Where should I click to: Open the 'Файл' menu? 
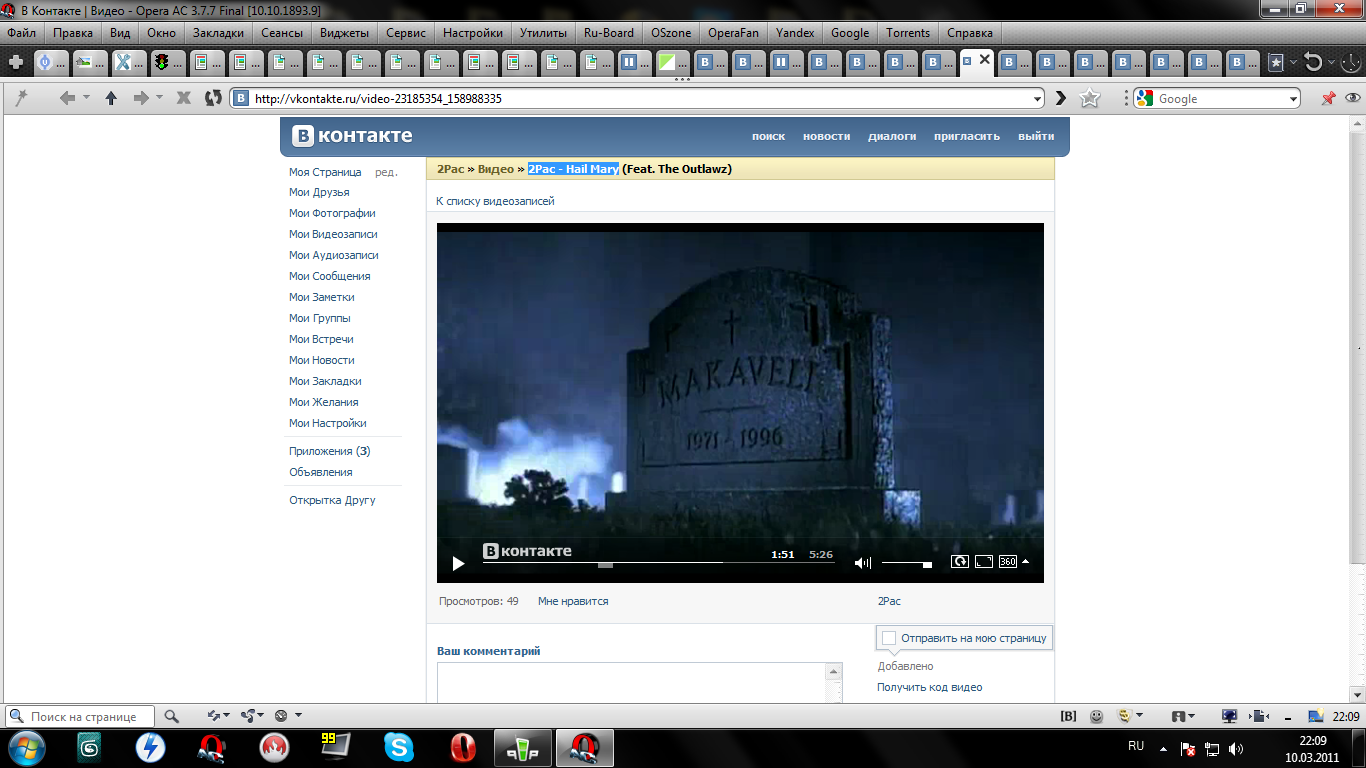tap(22, 33)
